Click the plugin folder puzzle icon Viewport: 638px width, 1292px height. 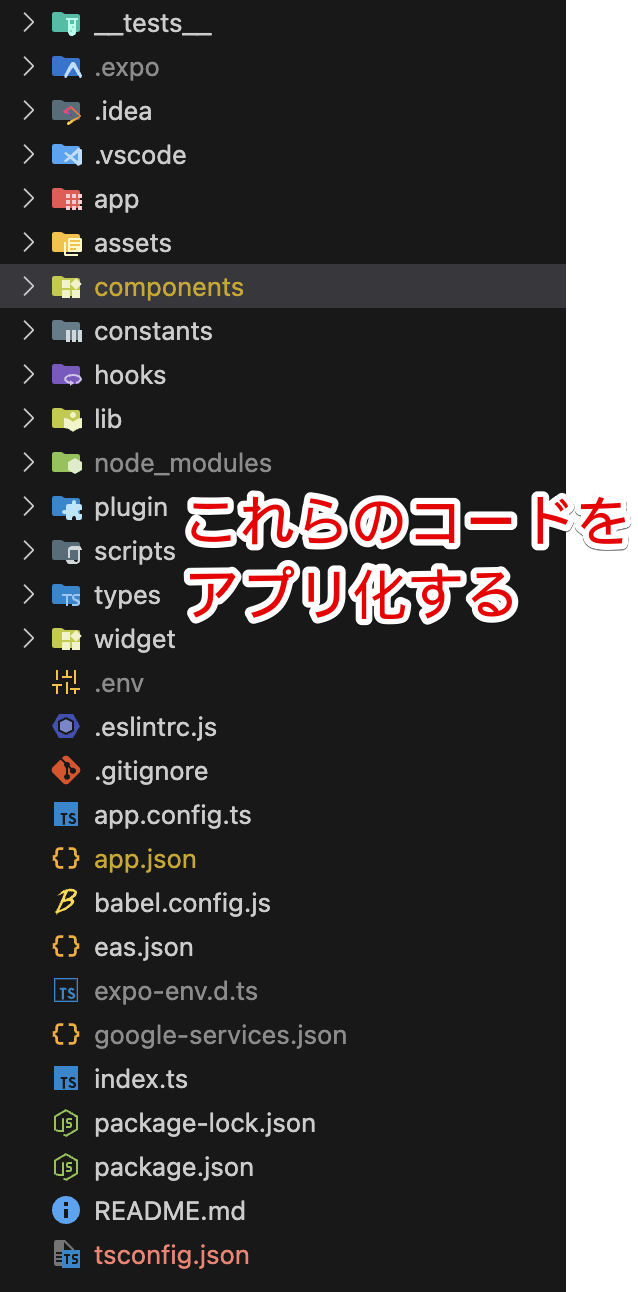pyautogui.click(x=66, y=507)
